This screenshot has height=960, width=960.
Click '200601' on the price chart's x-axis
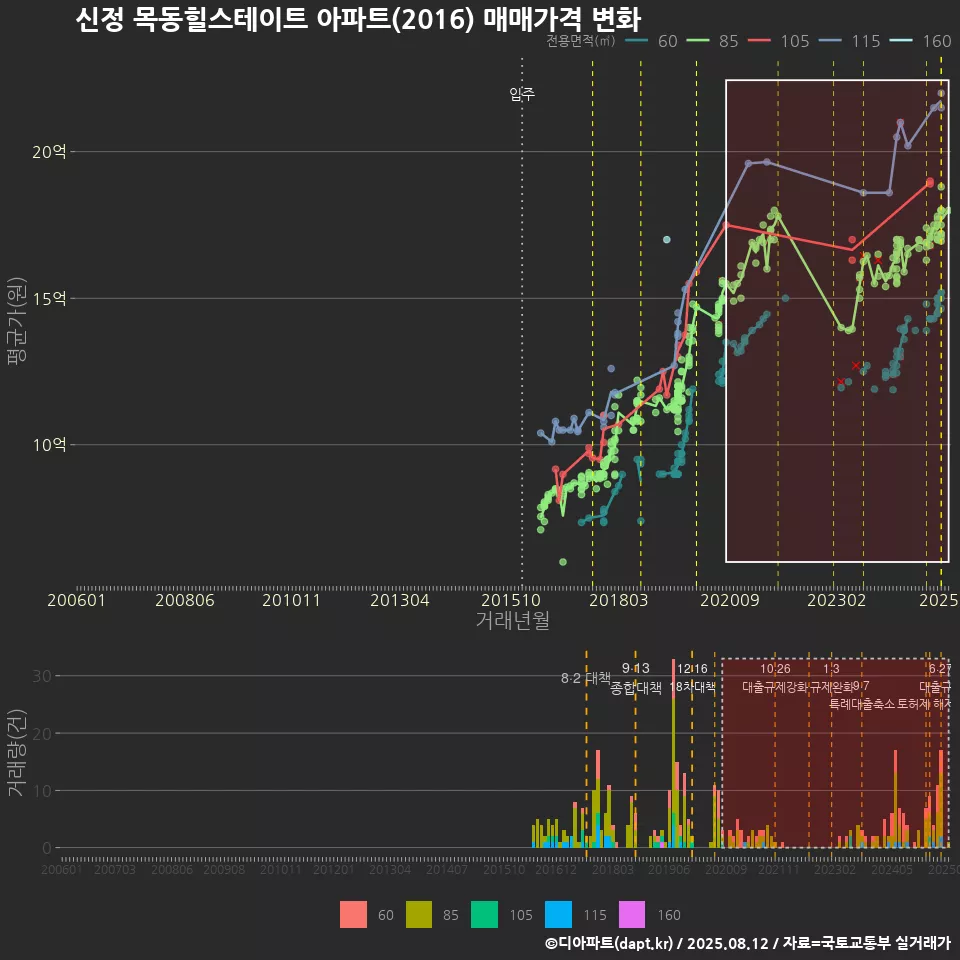pos(77,600)
